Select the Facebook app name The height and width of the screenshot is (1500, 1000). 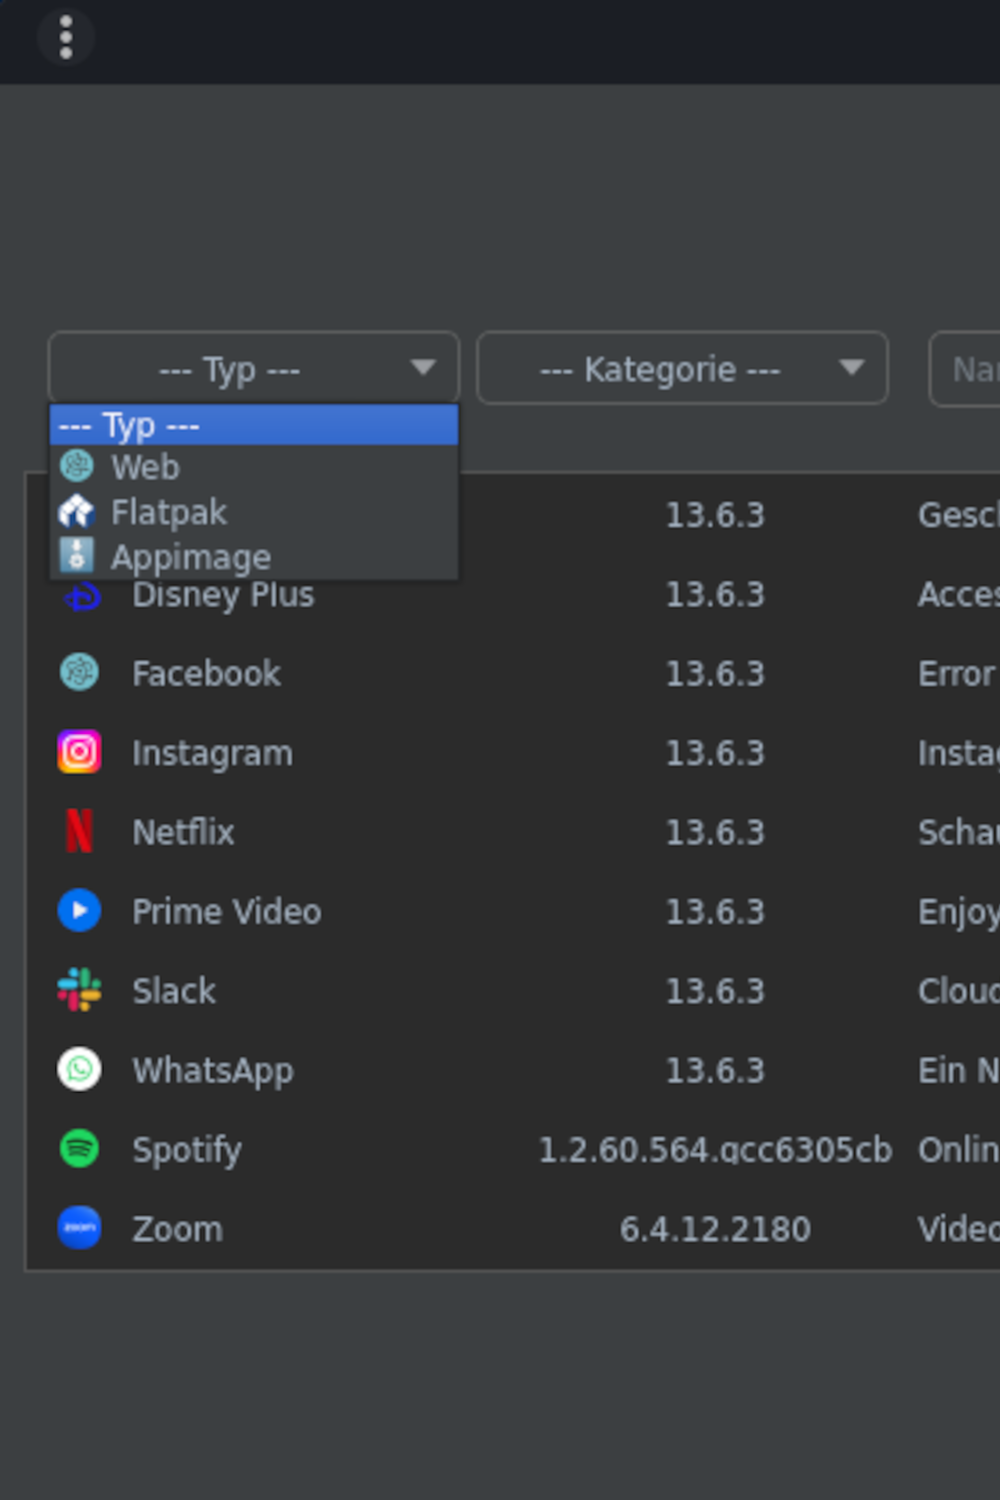(x=206, y=673)
